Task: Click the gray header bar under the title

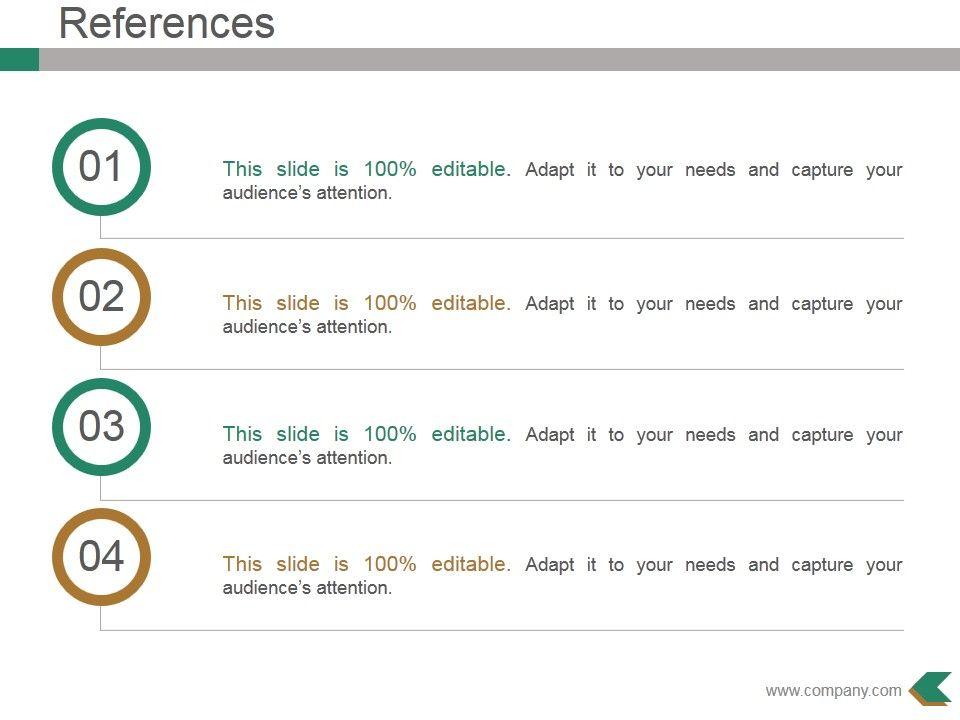Action: coord(500,59)
